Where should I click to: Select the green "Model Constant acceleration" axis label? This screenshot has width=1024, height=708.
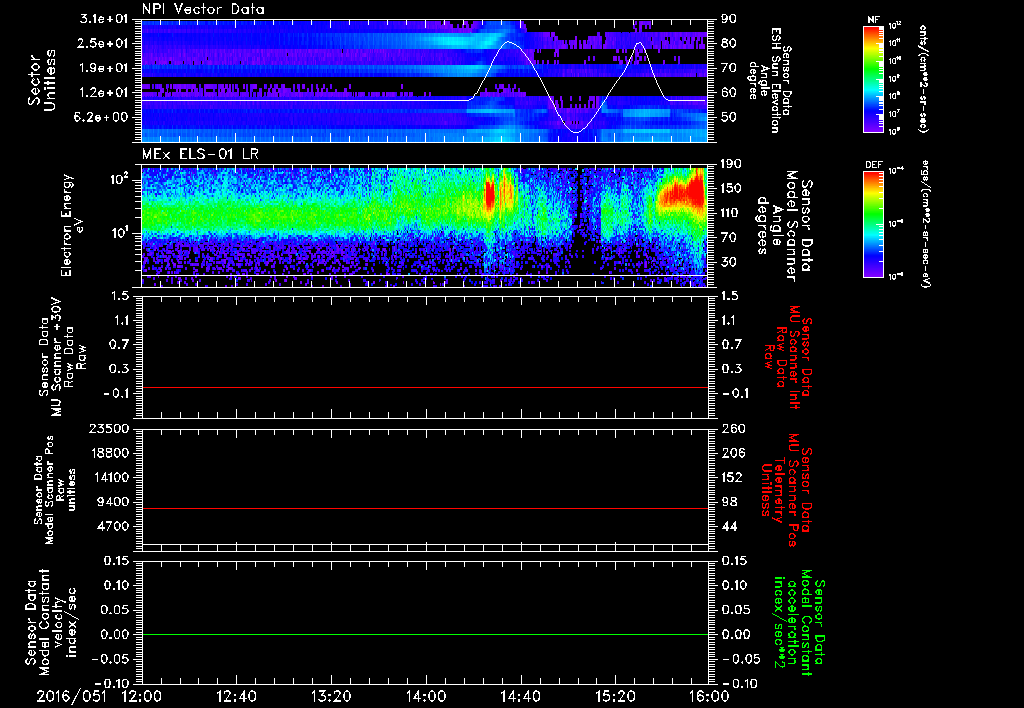(799, 620)
